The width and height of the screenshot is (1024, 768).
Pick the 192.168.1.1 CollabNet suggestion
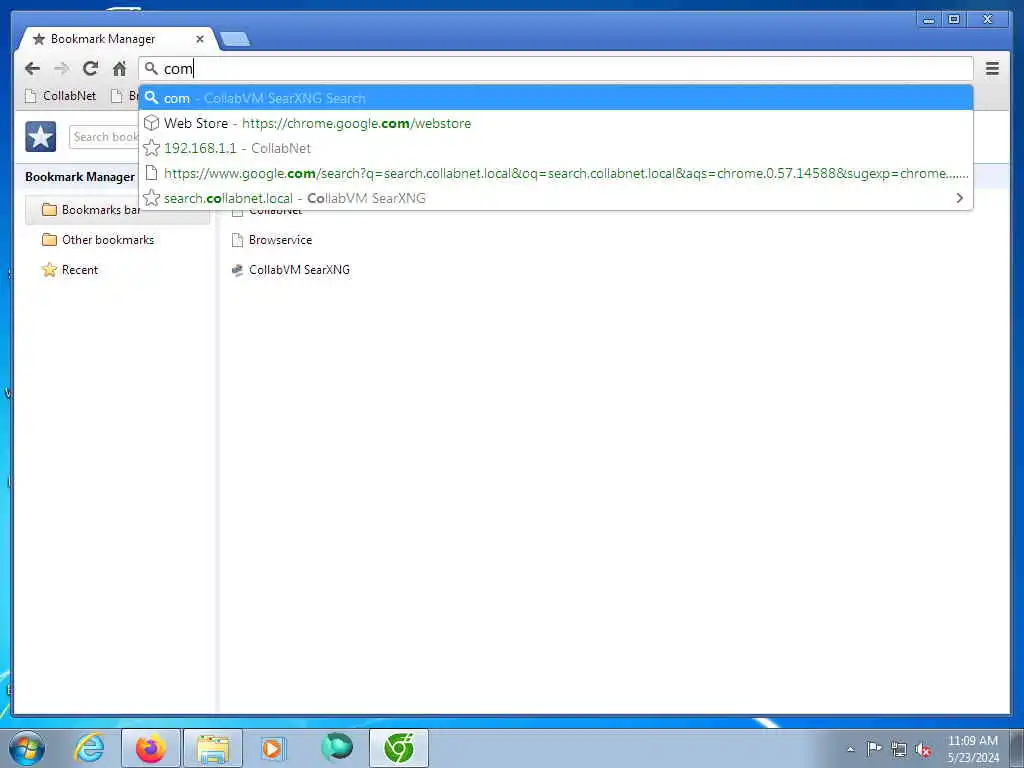(x=556, y=148)
